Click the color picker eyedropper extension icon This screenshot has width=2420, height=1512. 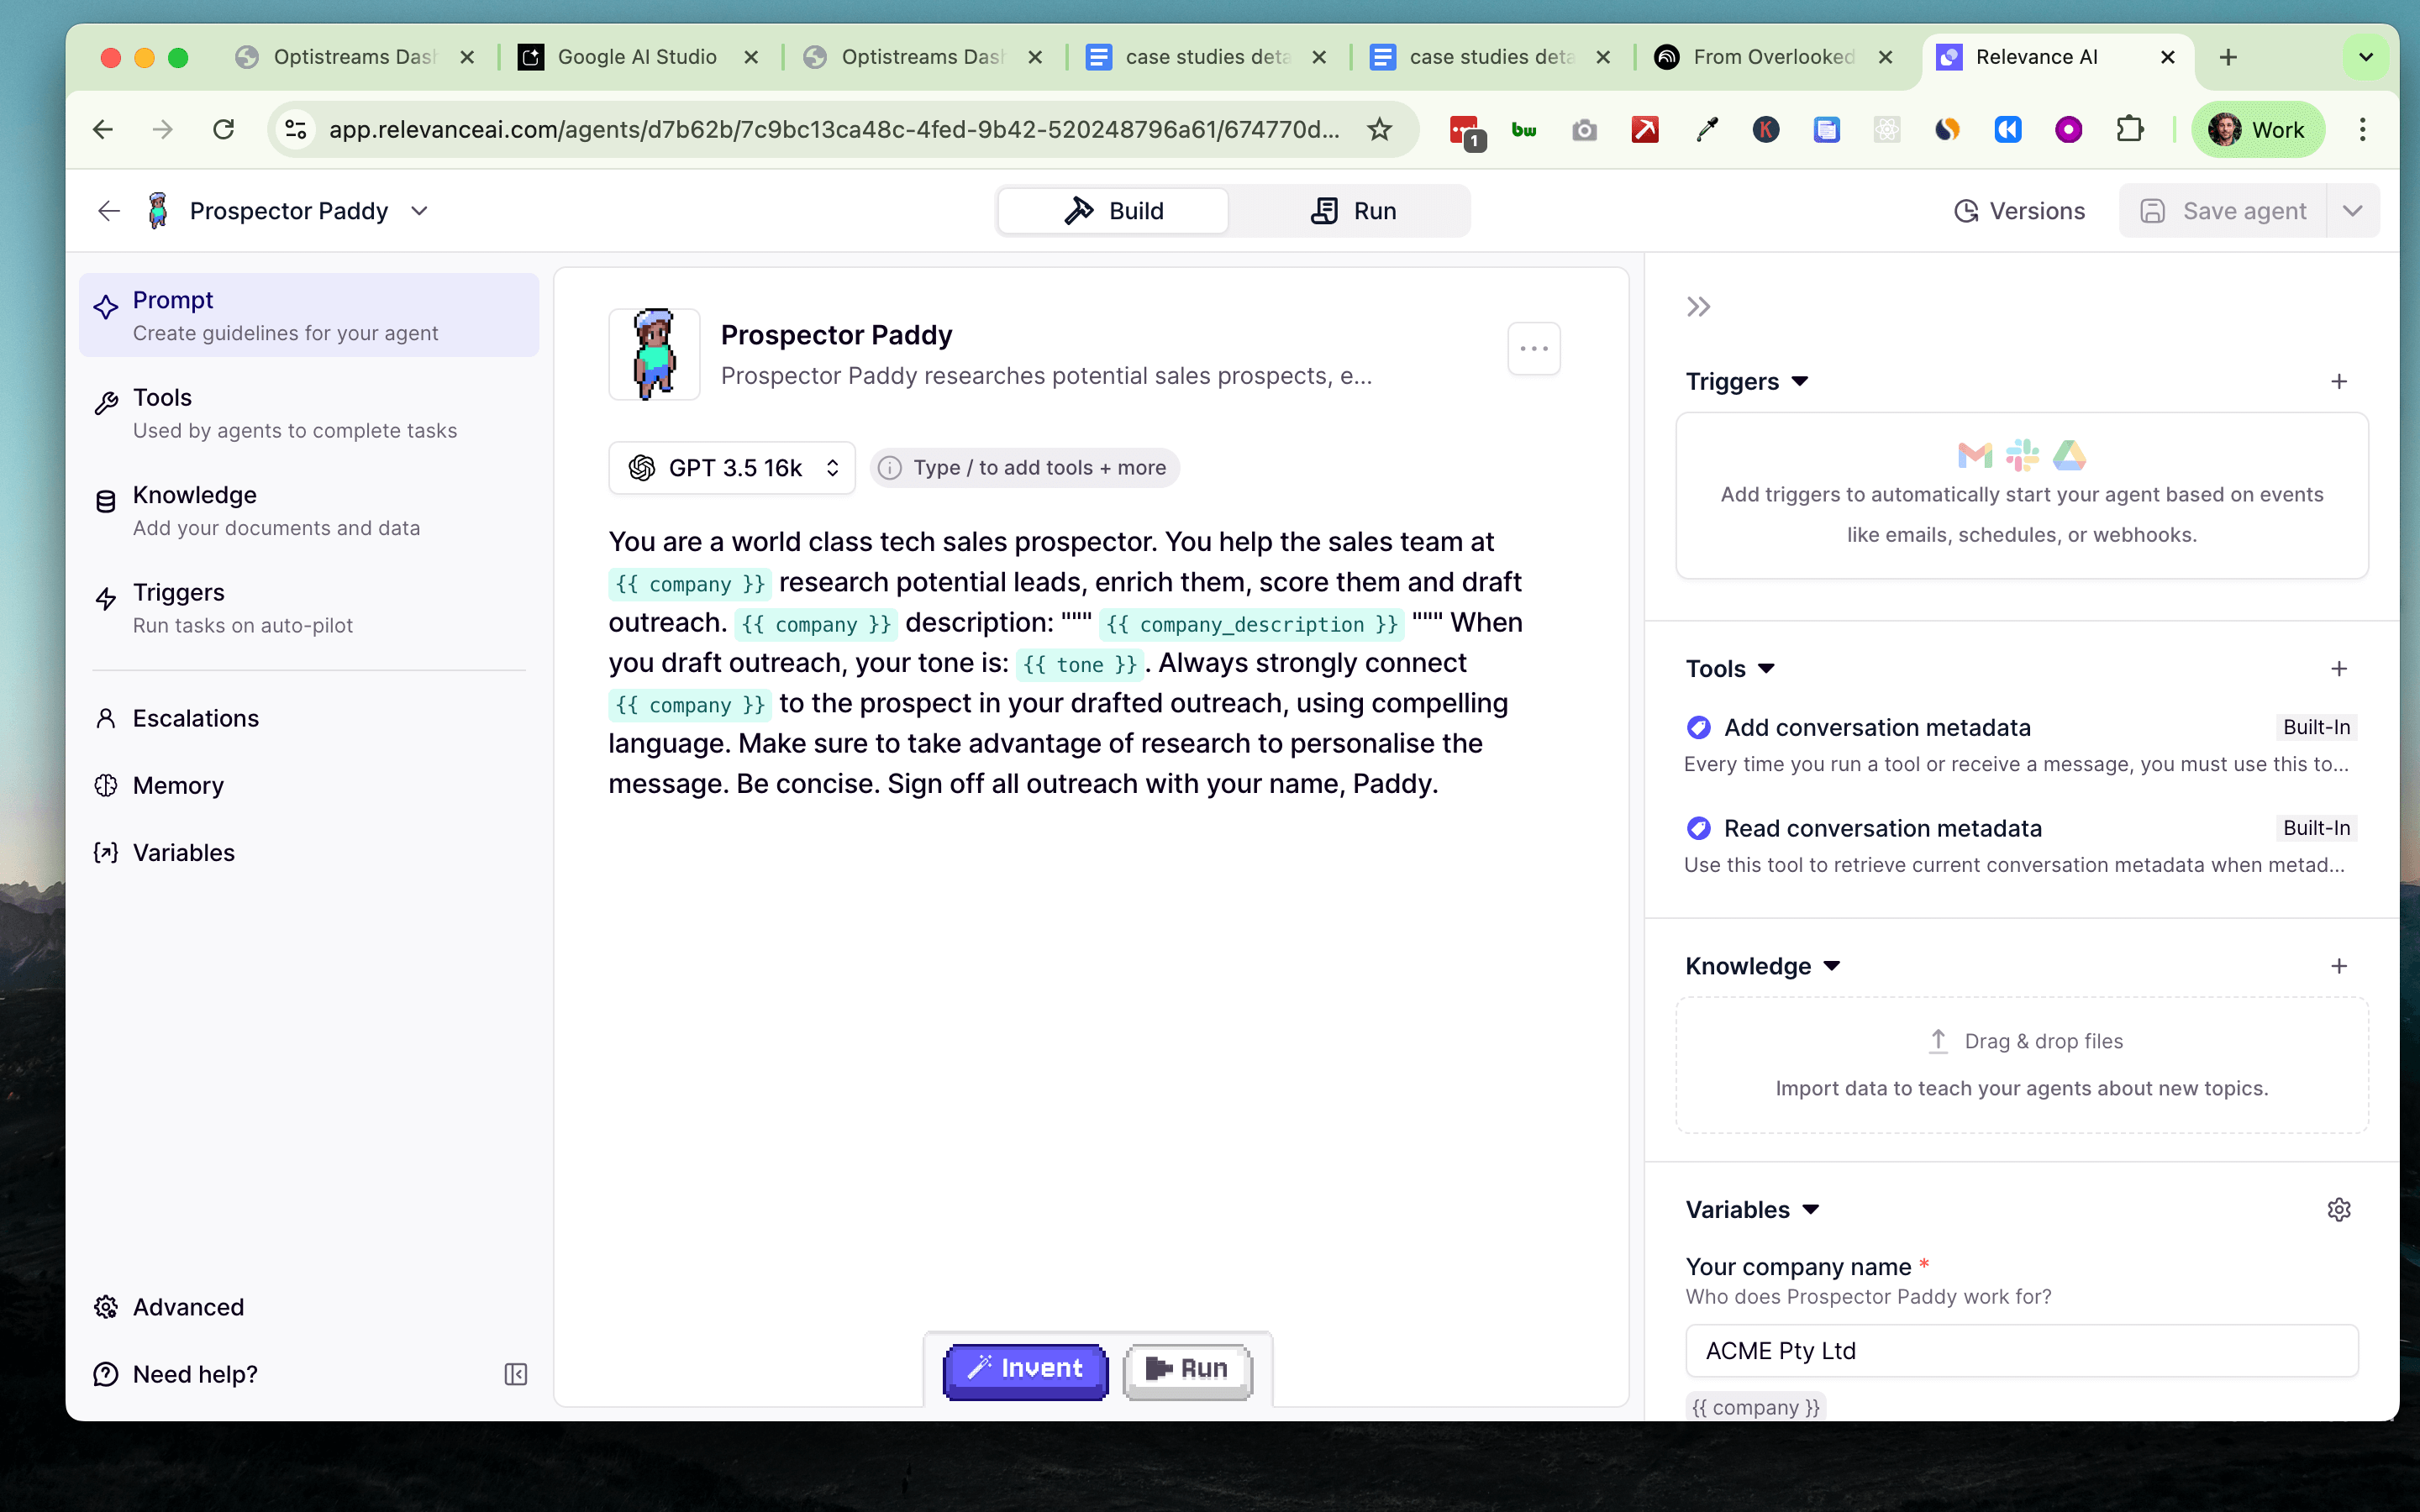click(x=1707, y=129)
